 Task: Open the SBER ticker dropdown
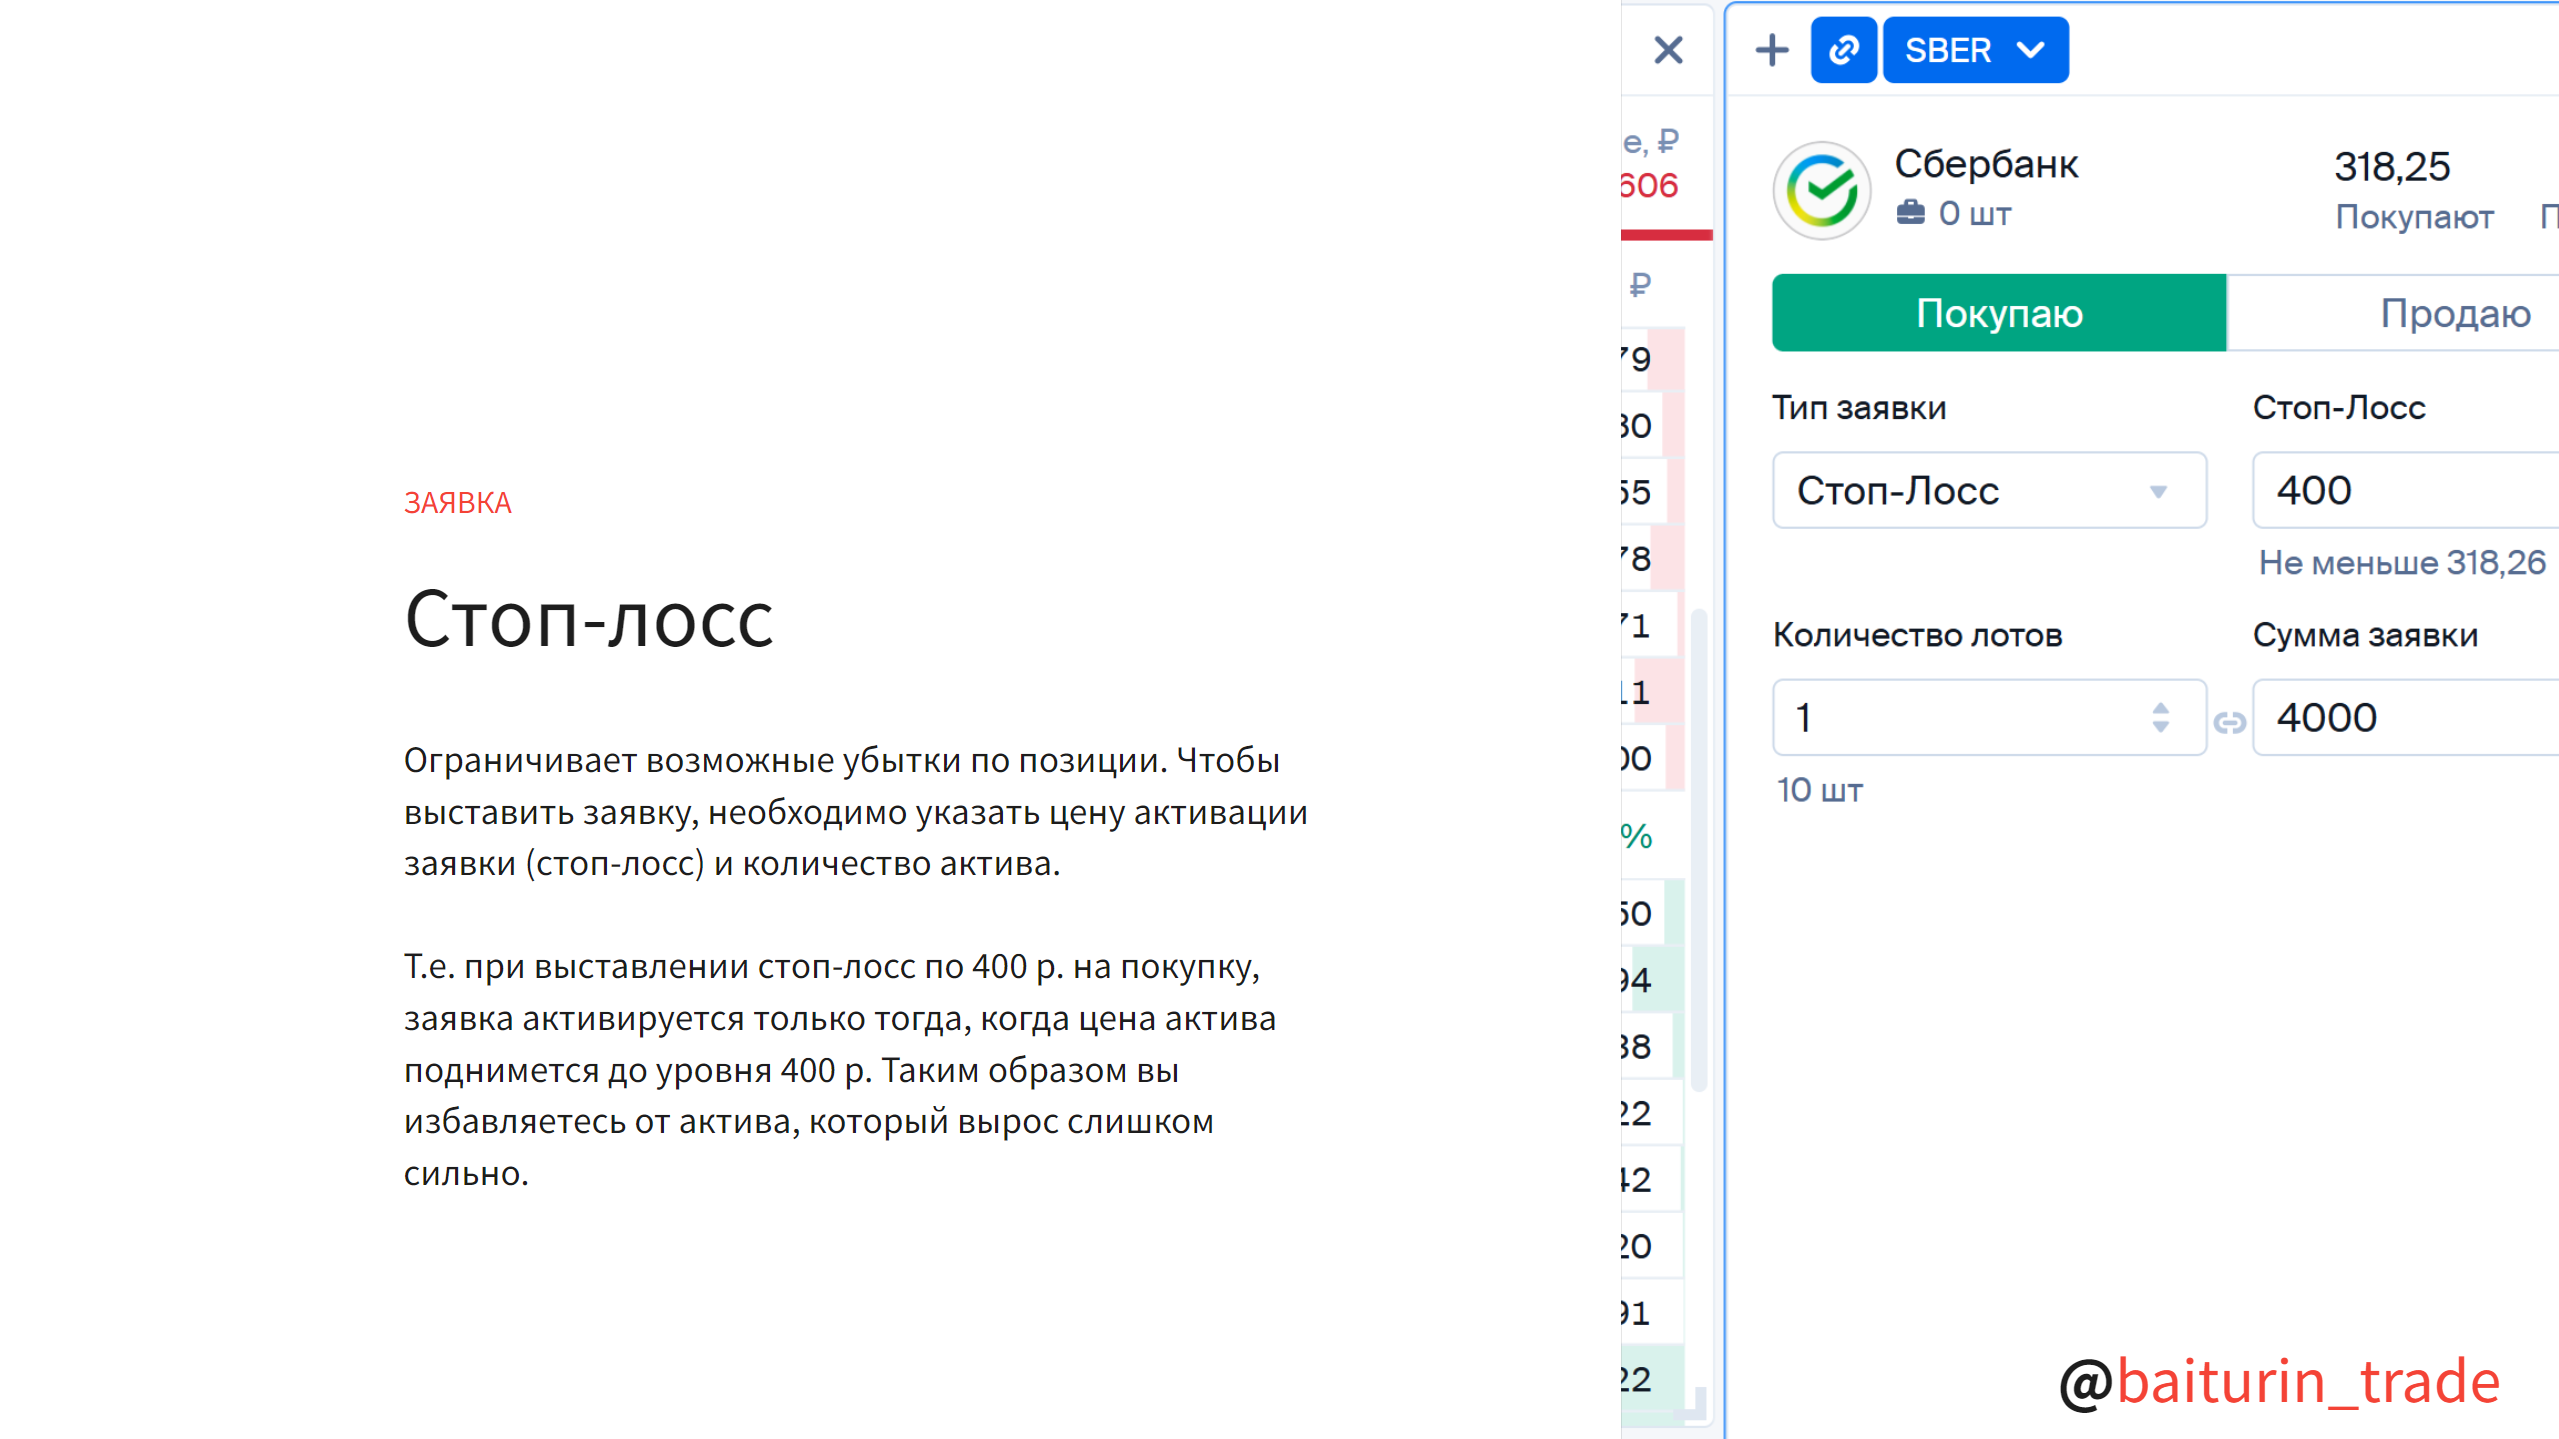point(1975,50)
